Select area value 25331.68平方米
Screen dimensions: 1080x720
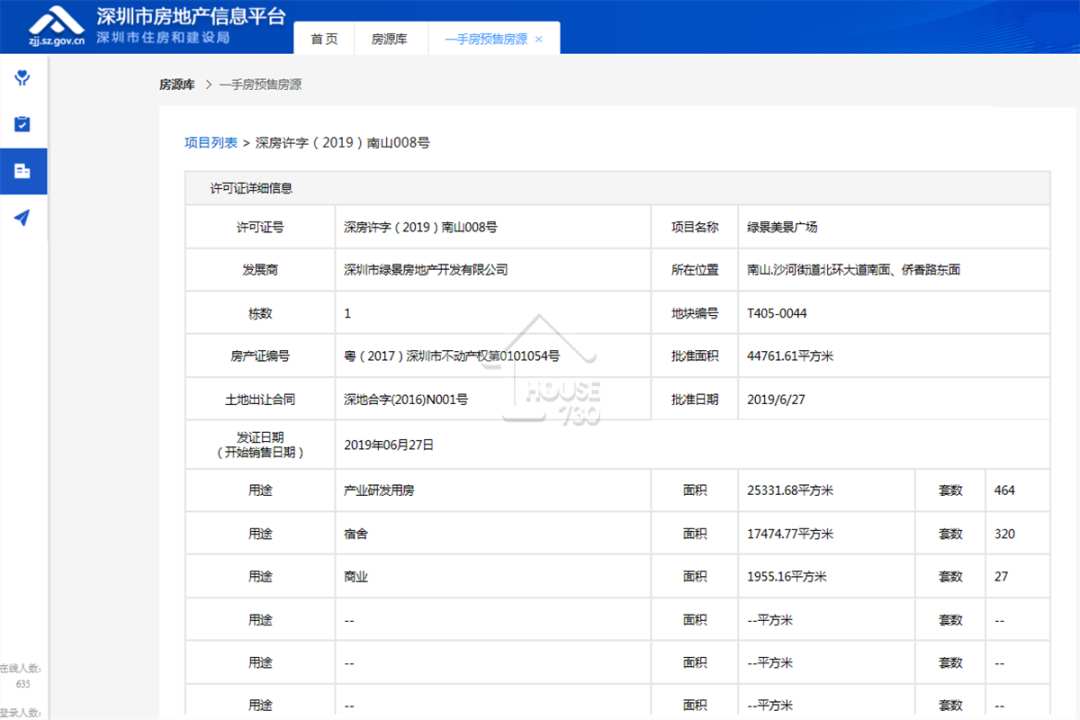790,491
